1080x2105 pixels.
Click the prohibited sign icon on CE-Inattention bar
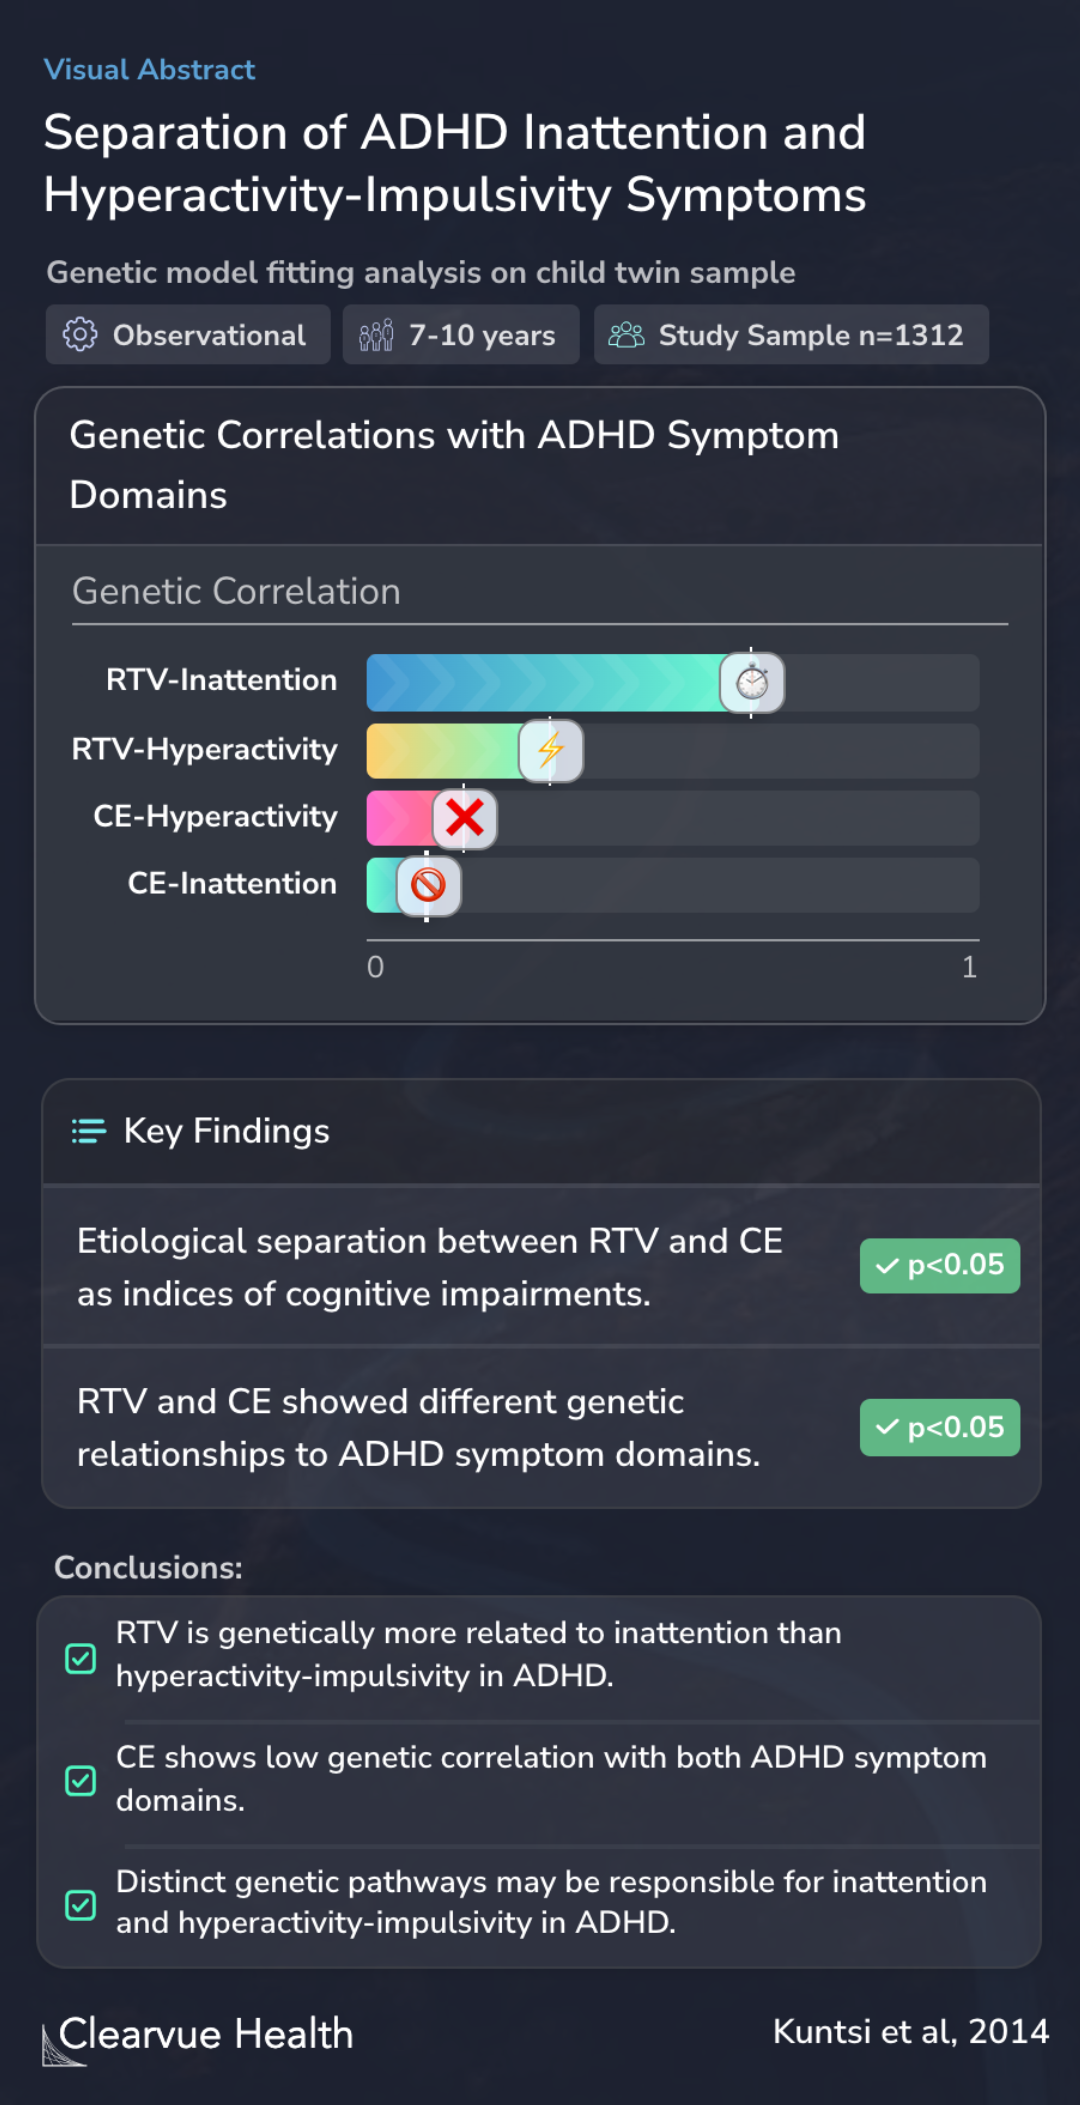click(429, 885)
